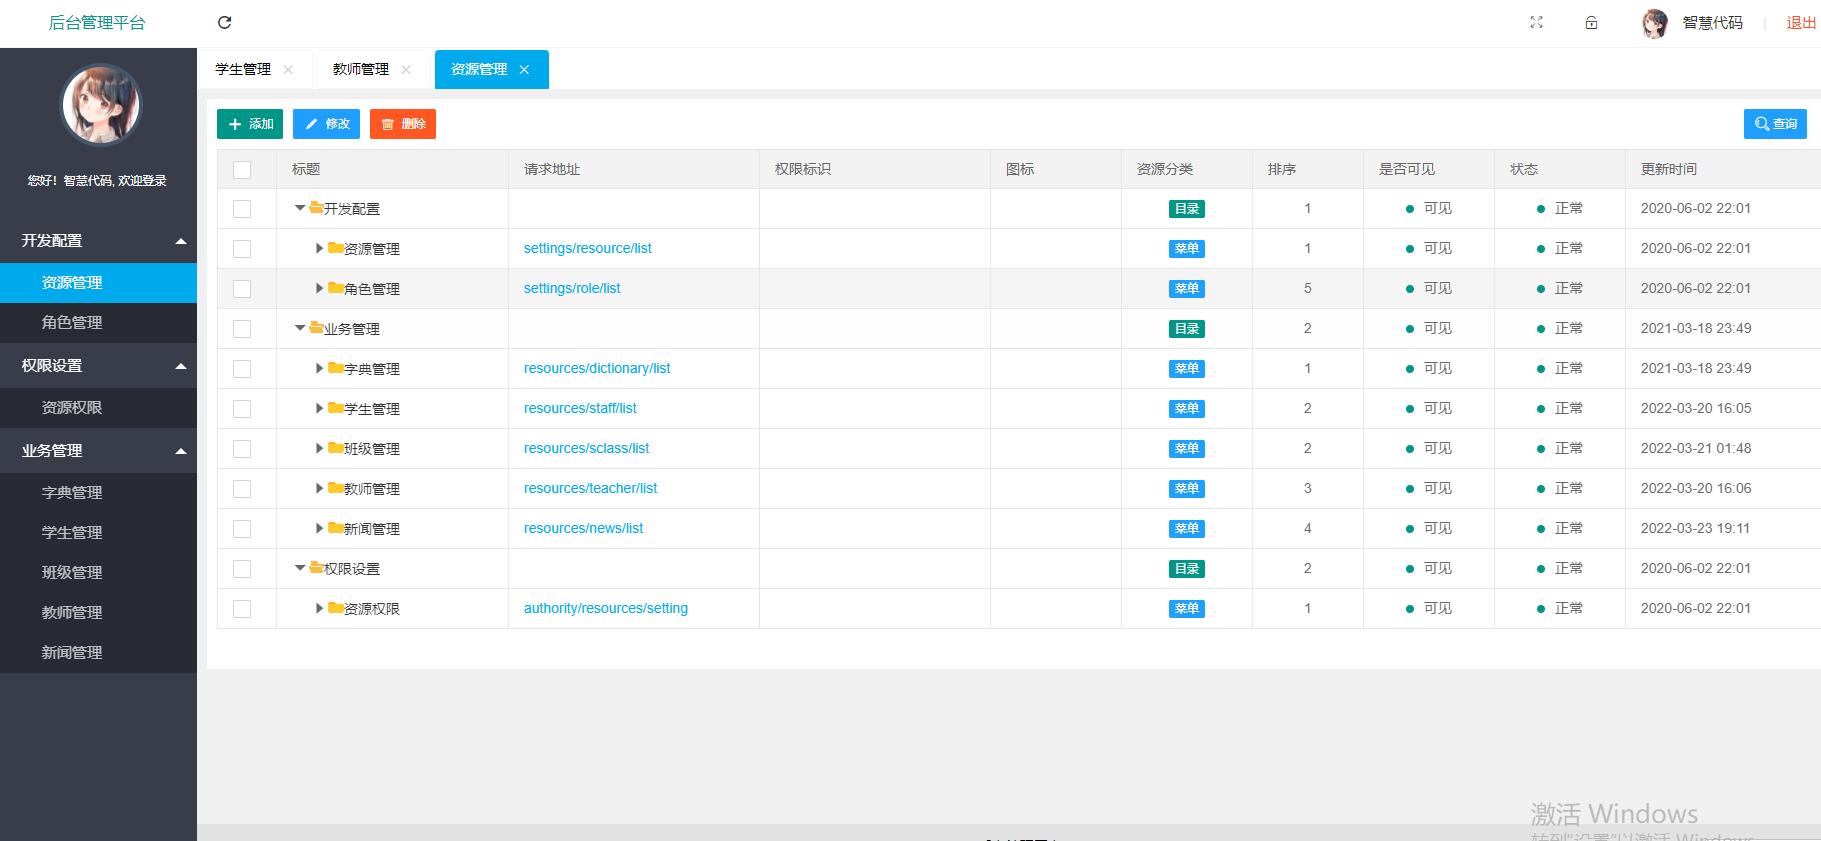
Task: Check the 资源权限 row checkbox
Action: point(242,609)
